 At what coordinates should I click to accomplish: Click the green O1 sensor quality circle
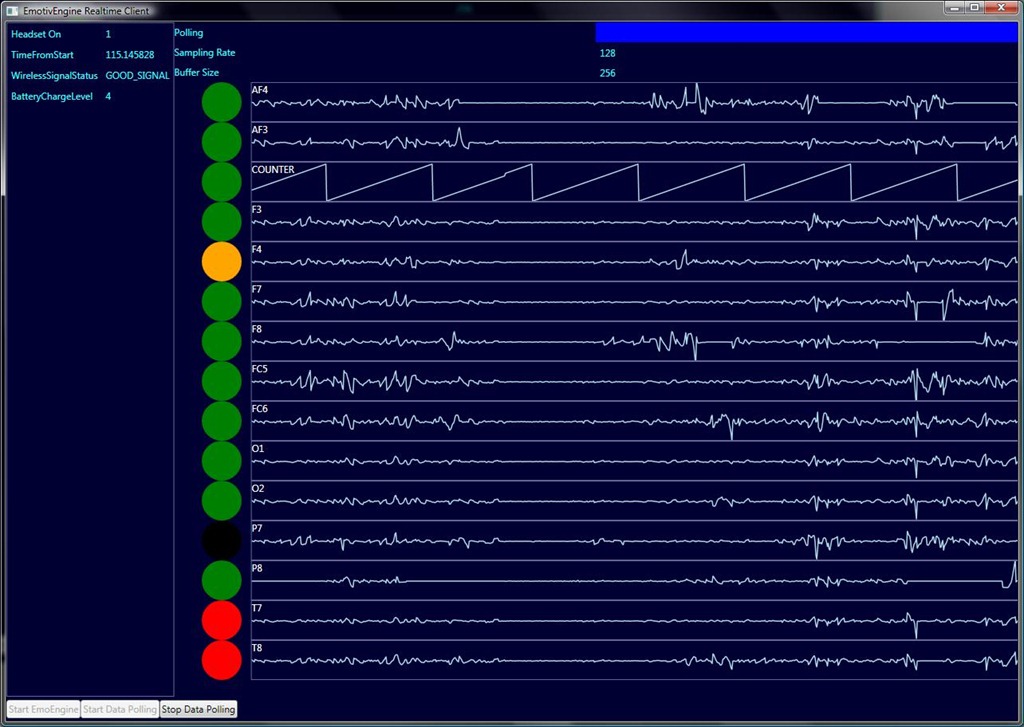click(221, 461)
